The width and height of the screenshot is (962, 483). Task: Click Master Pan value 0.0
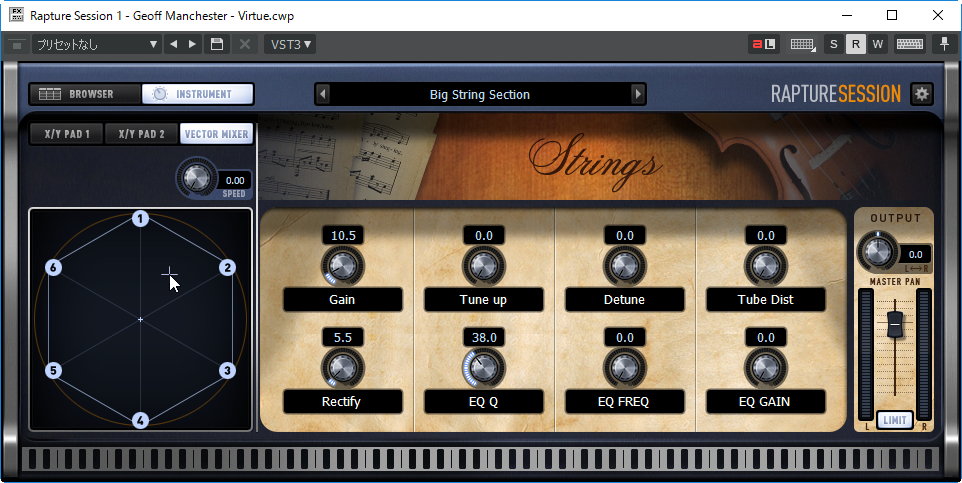pos(915,254)
